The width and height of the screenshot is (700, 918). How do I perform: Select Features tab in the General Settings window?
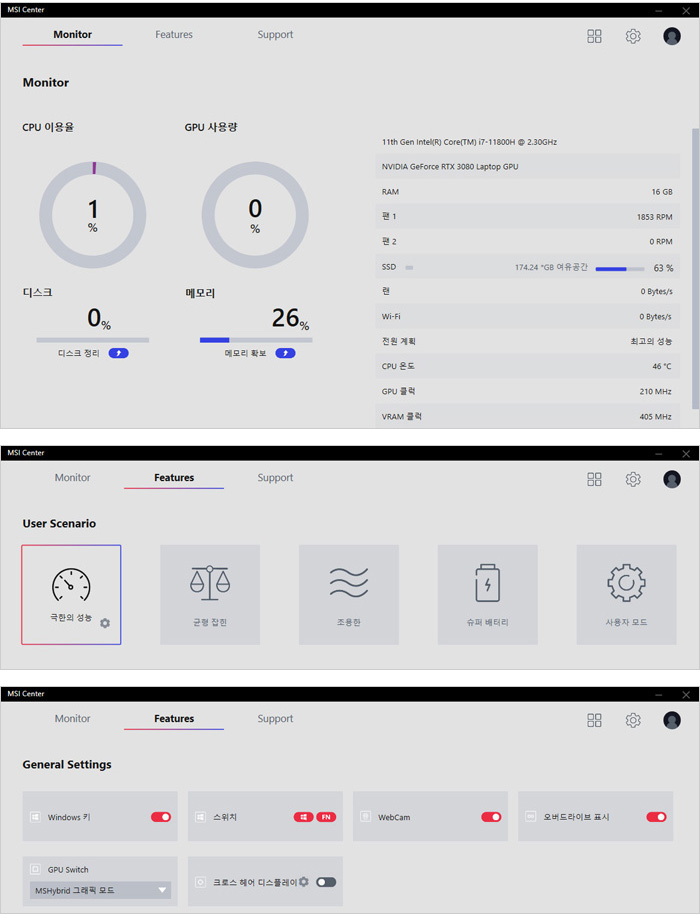(174, 718)
